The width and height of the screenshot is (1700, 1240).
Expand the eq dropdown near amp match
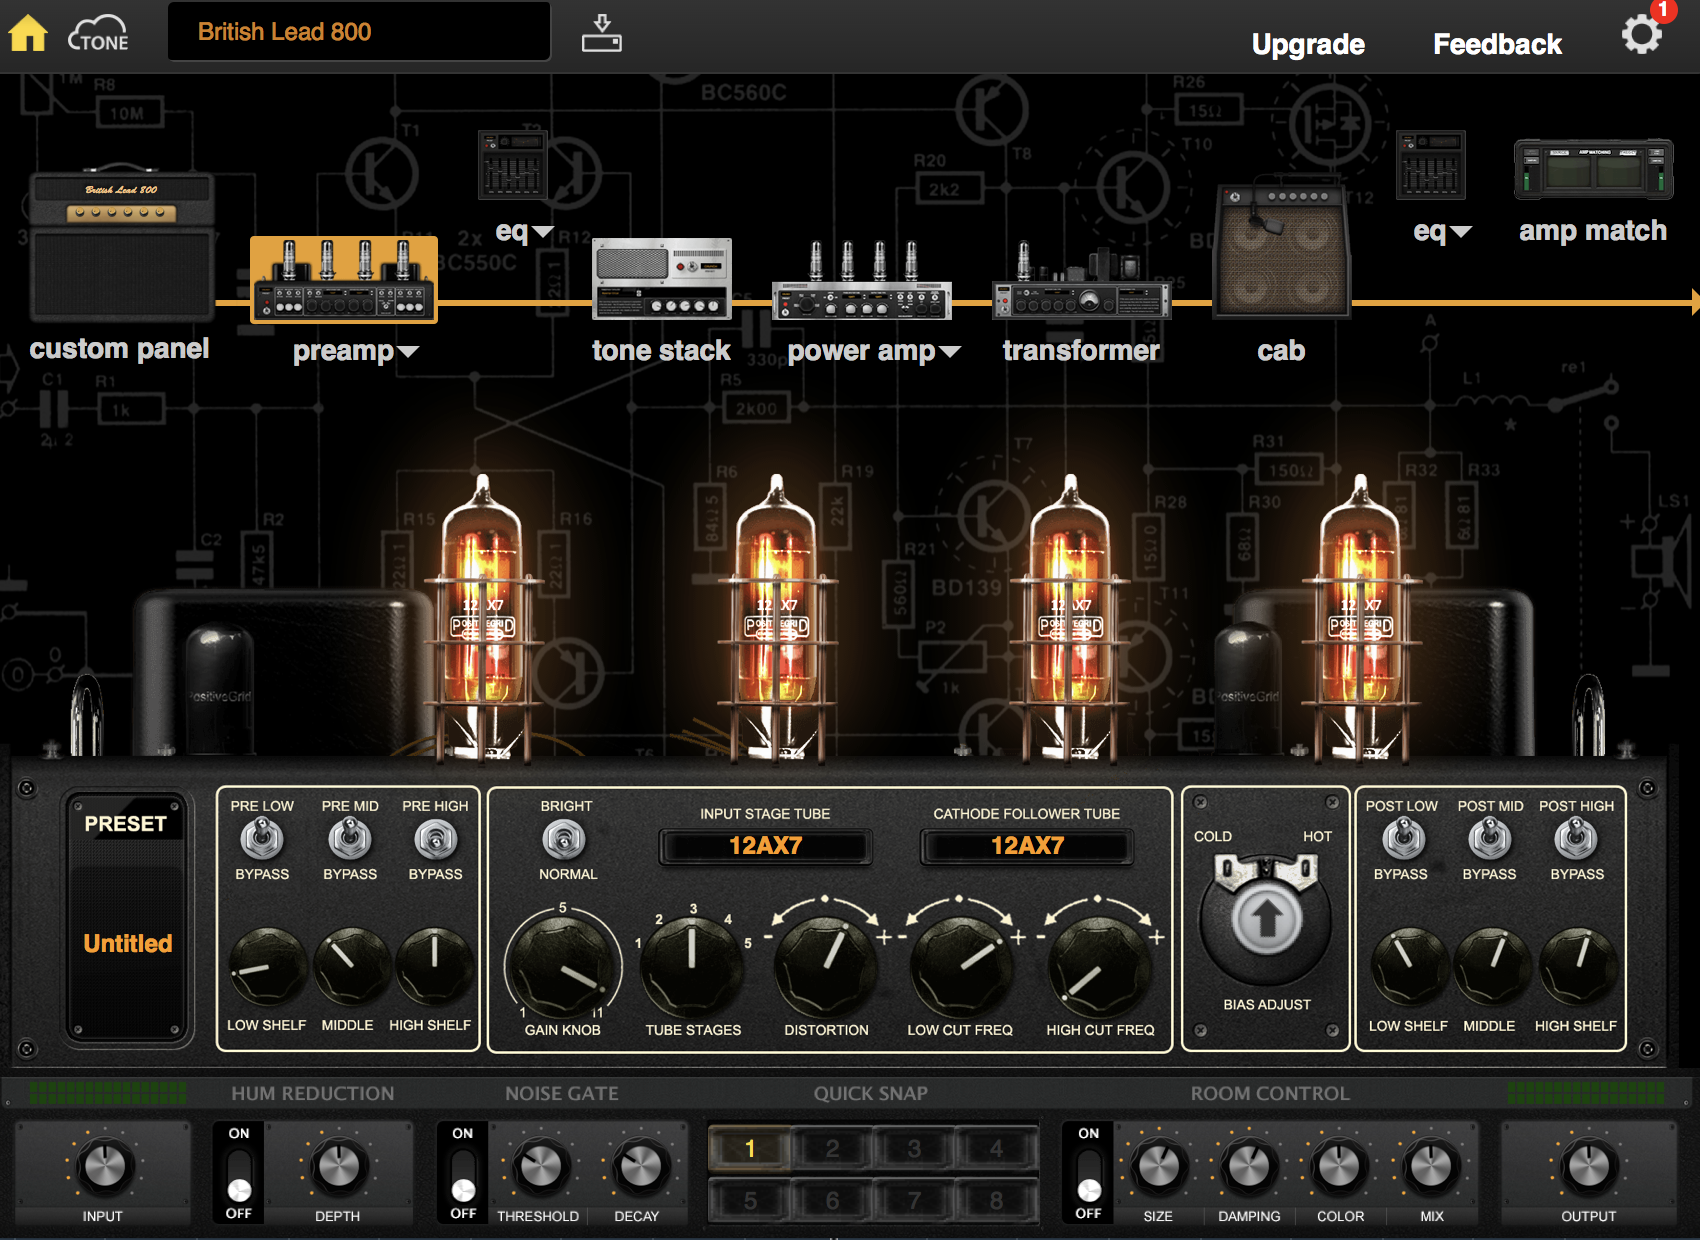[x=1461, y=232]
